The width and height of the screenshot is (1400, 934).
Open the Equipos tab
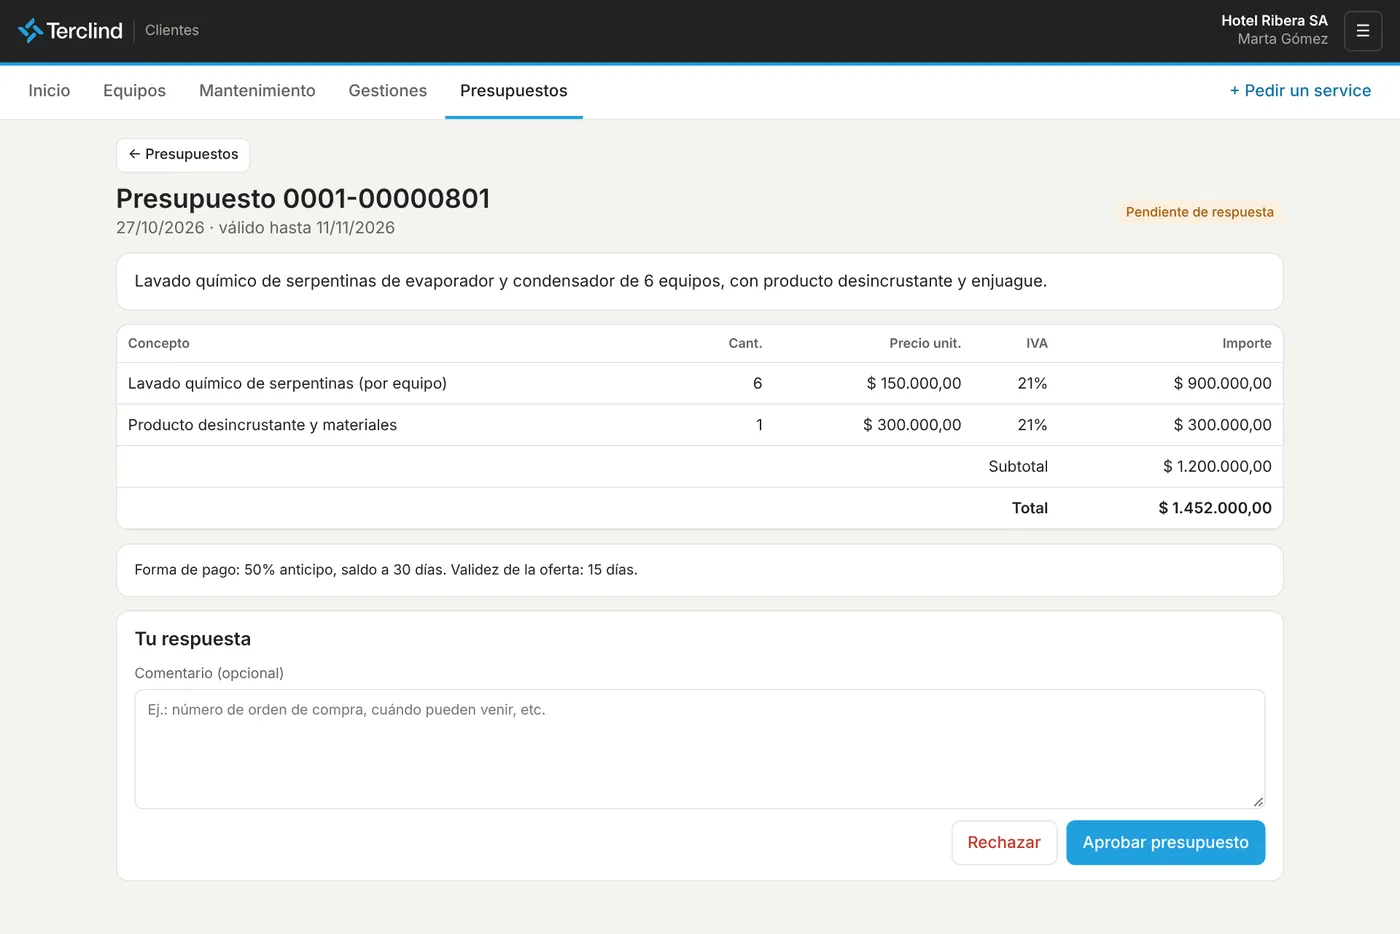tap(134, 91)
